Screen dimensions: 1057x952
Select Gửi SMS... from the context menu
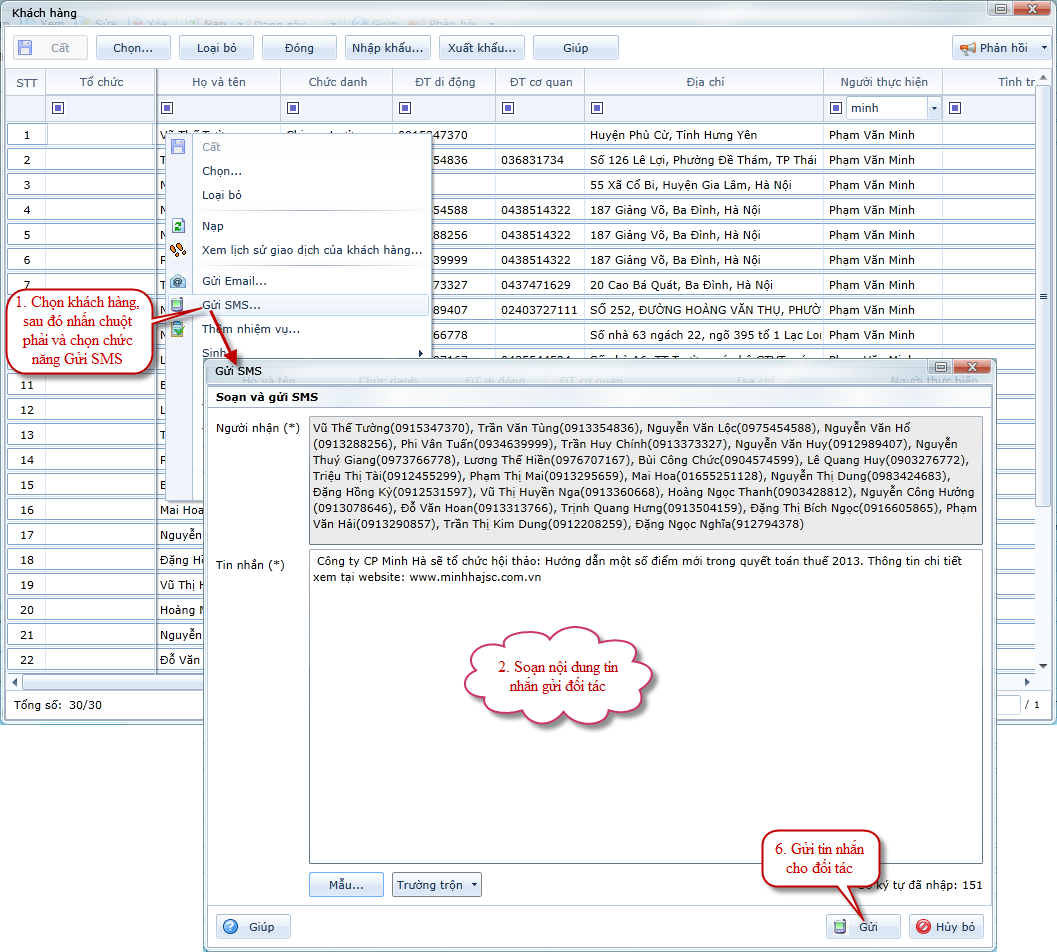pyautogui.click(x=231, y=305)
